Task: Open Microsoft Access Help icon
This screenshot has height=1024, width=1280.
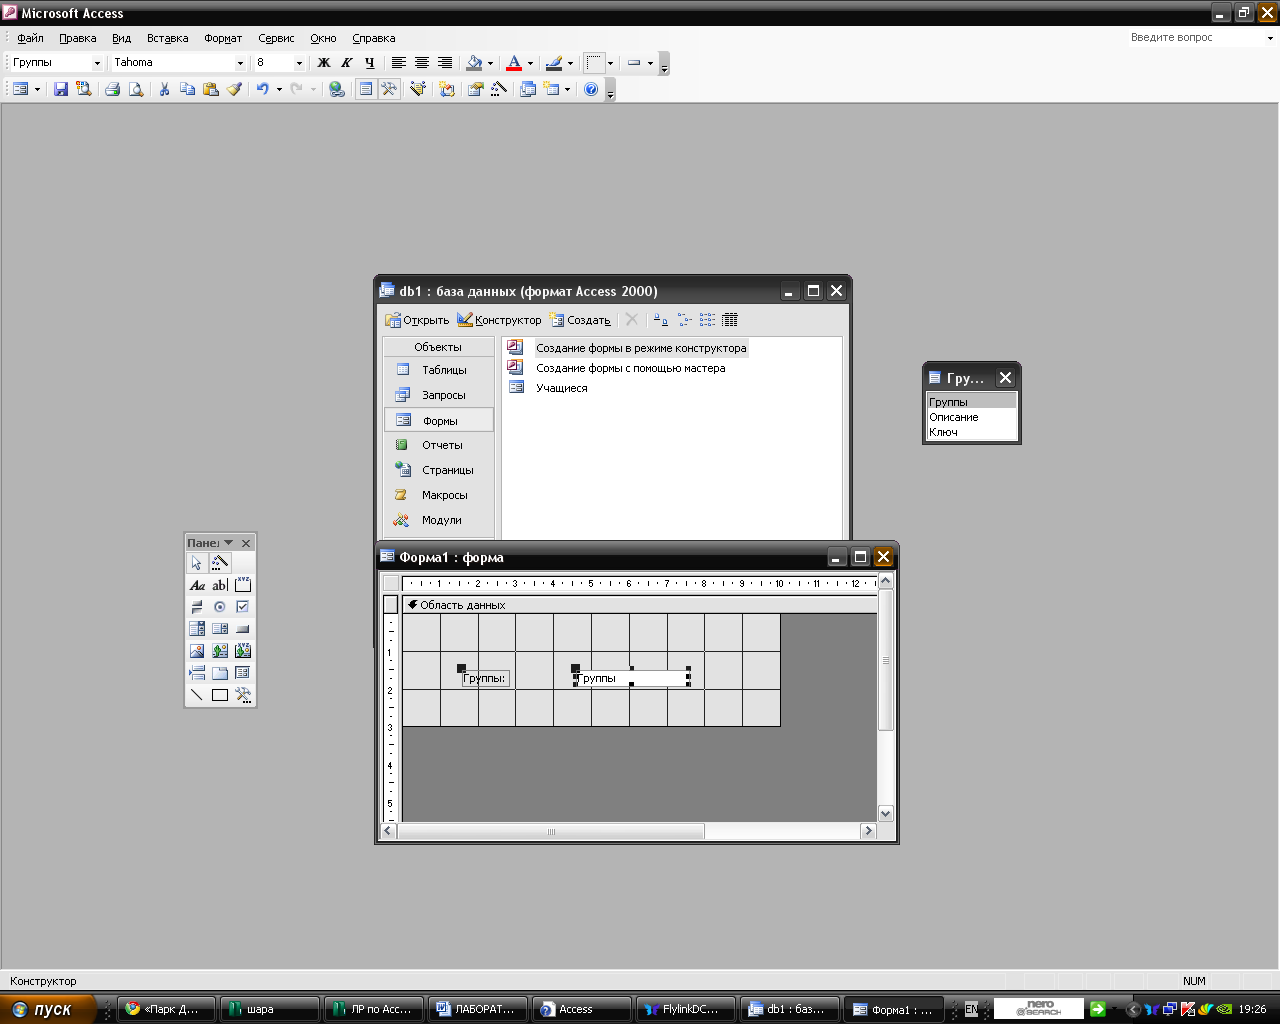Action: click(x=591, y=89)
